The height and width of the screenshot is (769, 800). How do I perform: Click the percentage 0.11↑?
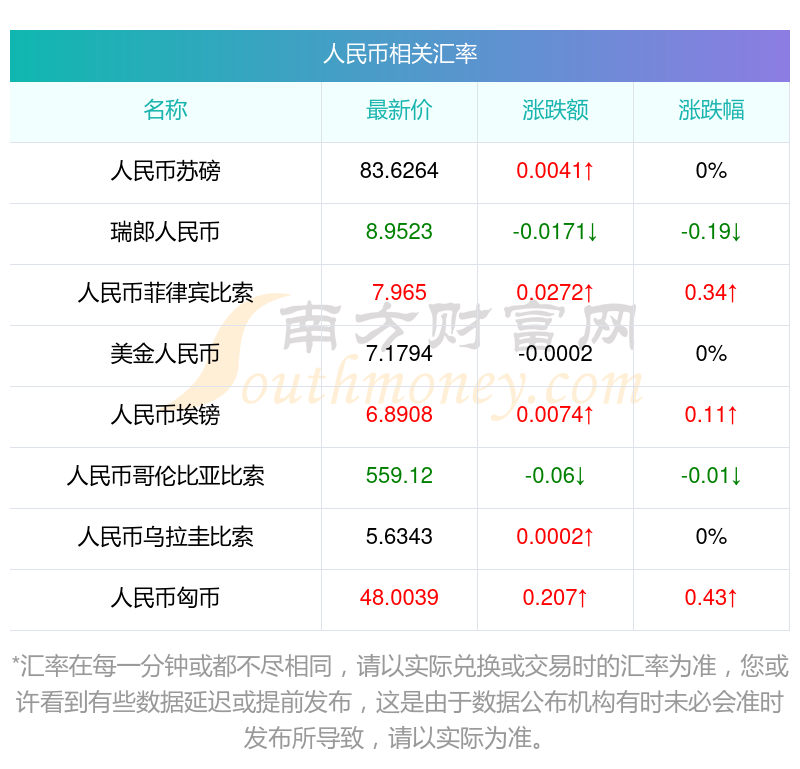711,415
